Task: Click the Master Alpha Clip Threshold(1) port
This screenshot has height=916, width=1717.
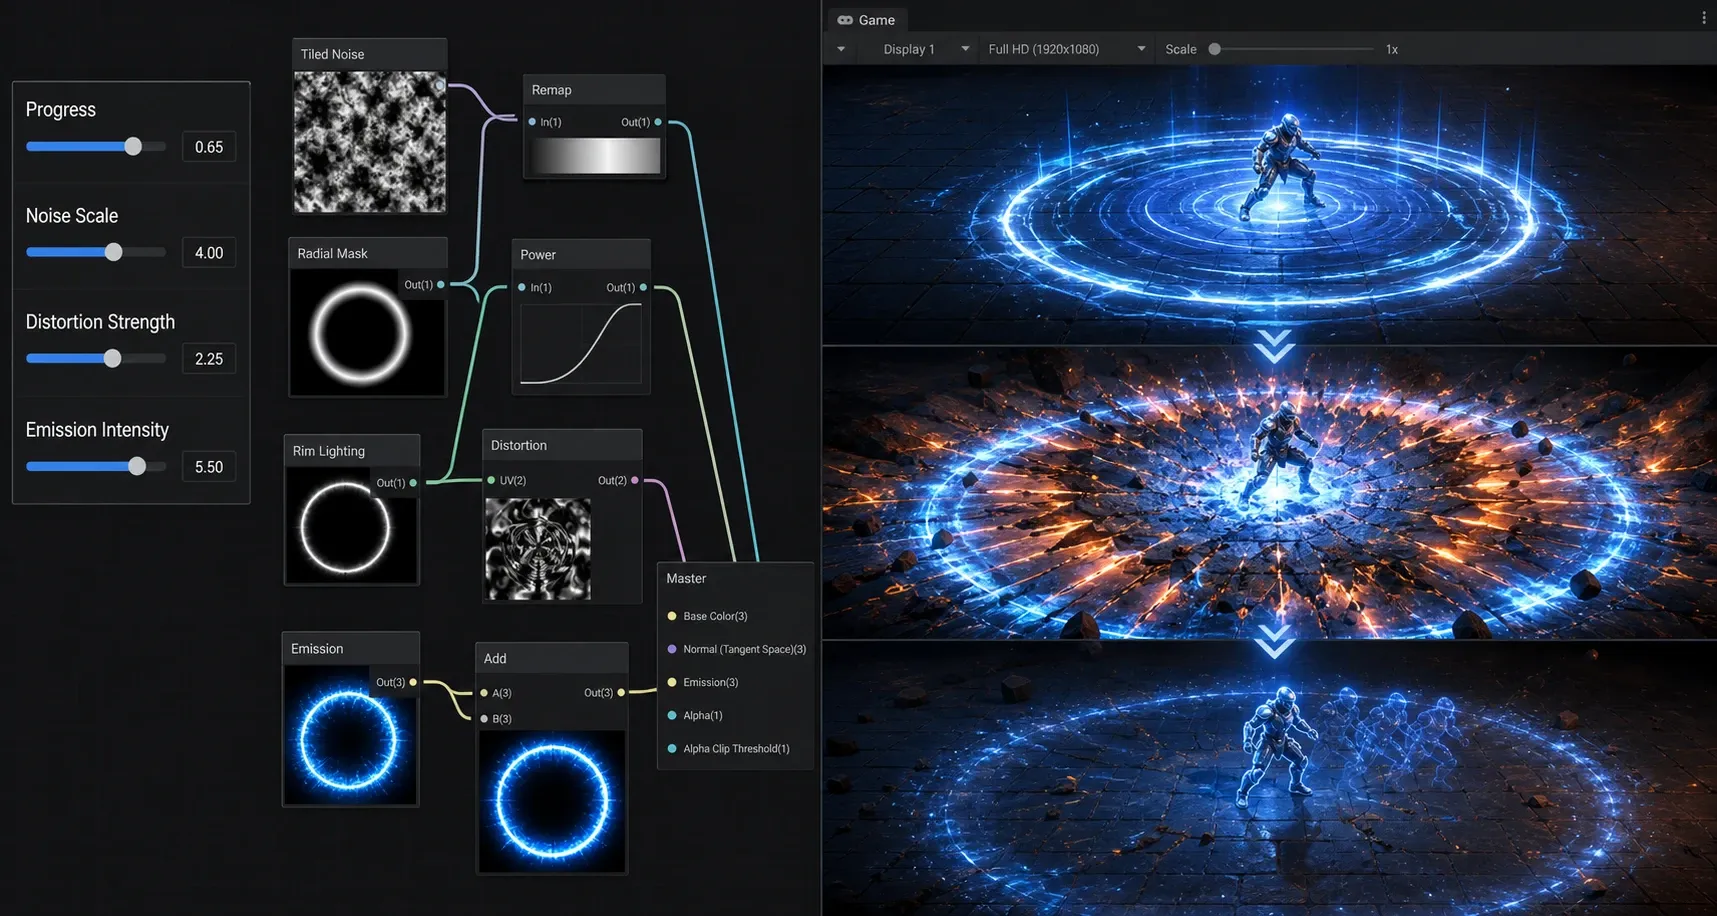Action: pos(672,749)
